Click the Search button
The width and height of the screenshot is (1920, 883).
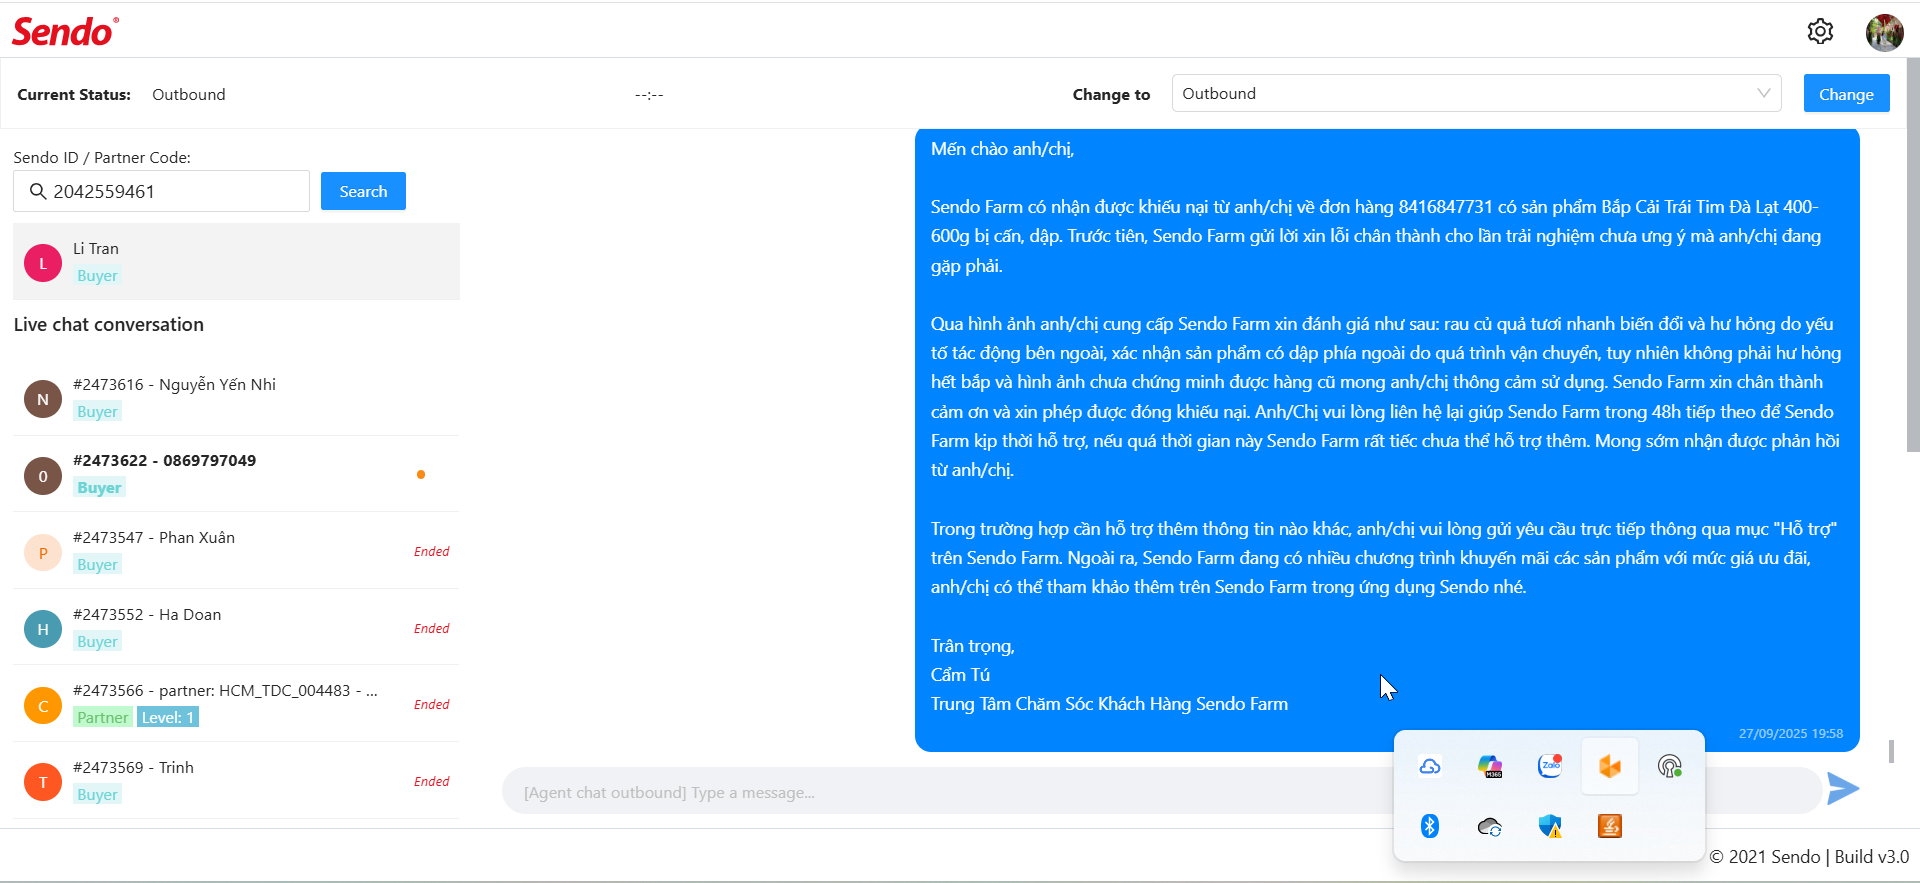[363, 191]
